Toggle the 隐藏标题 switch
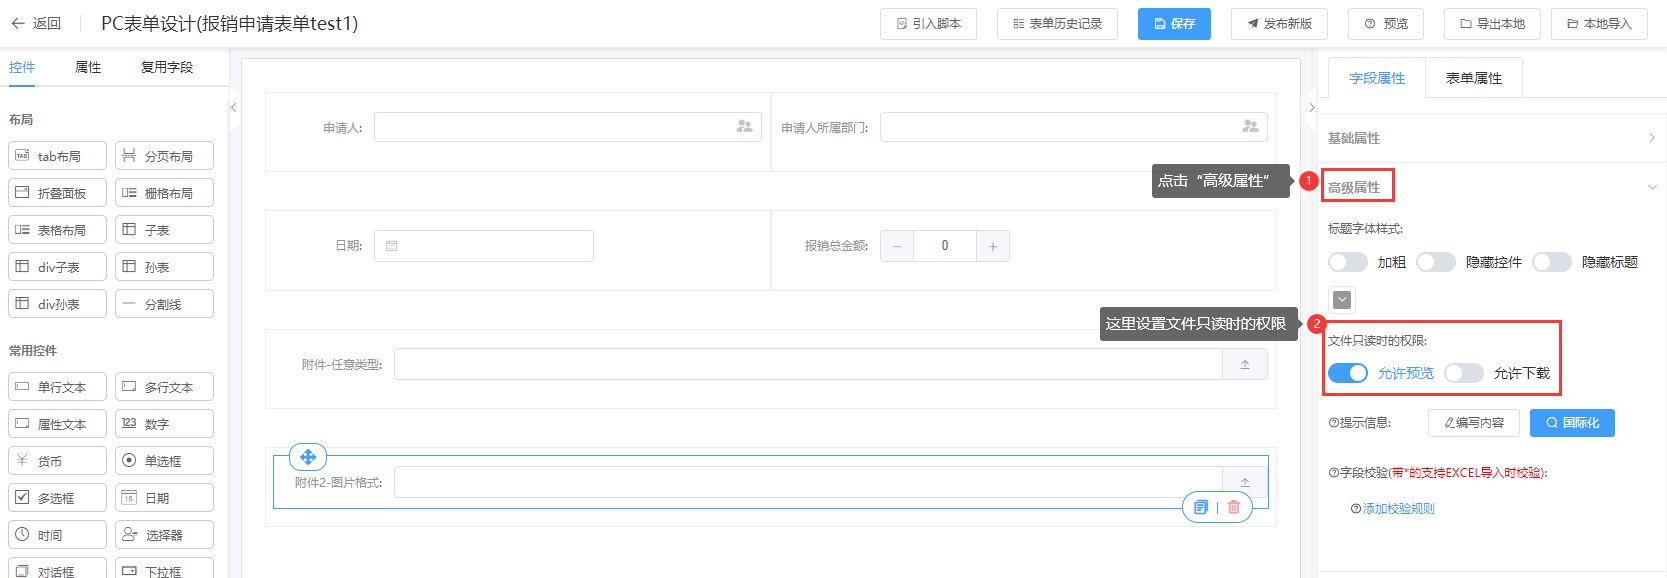 [1552, 262]
